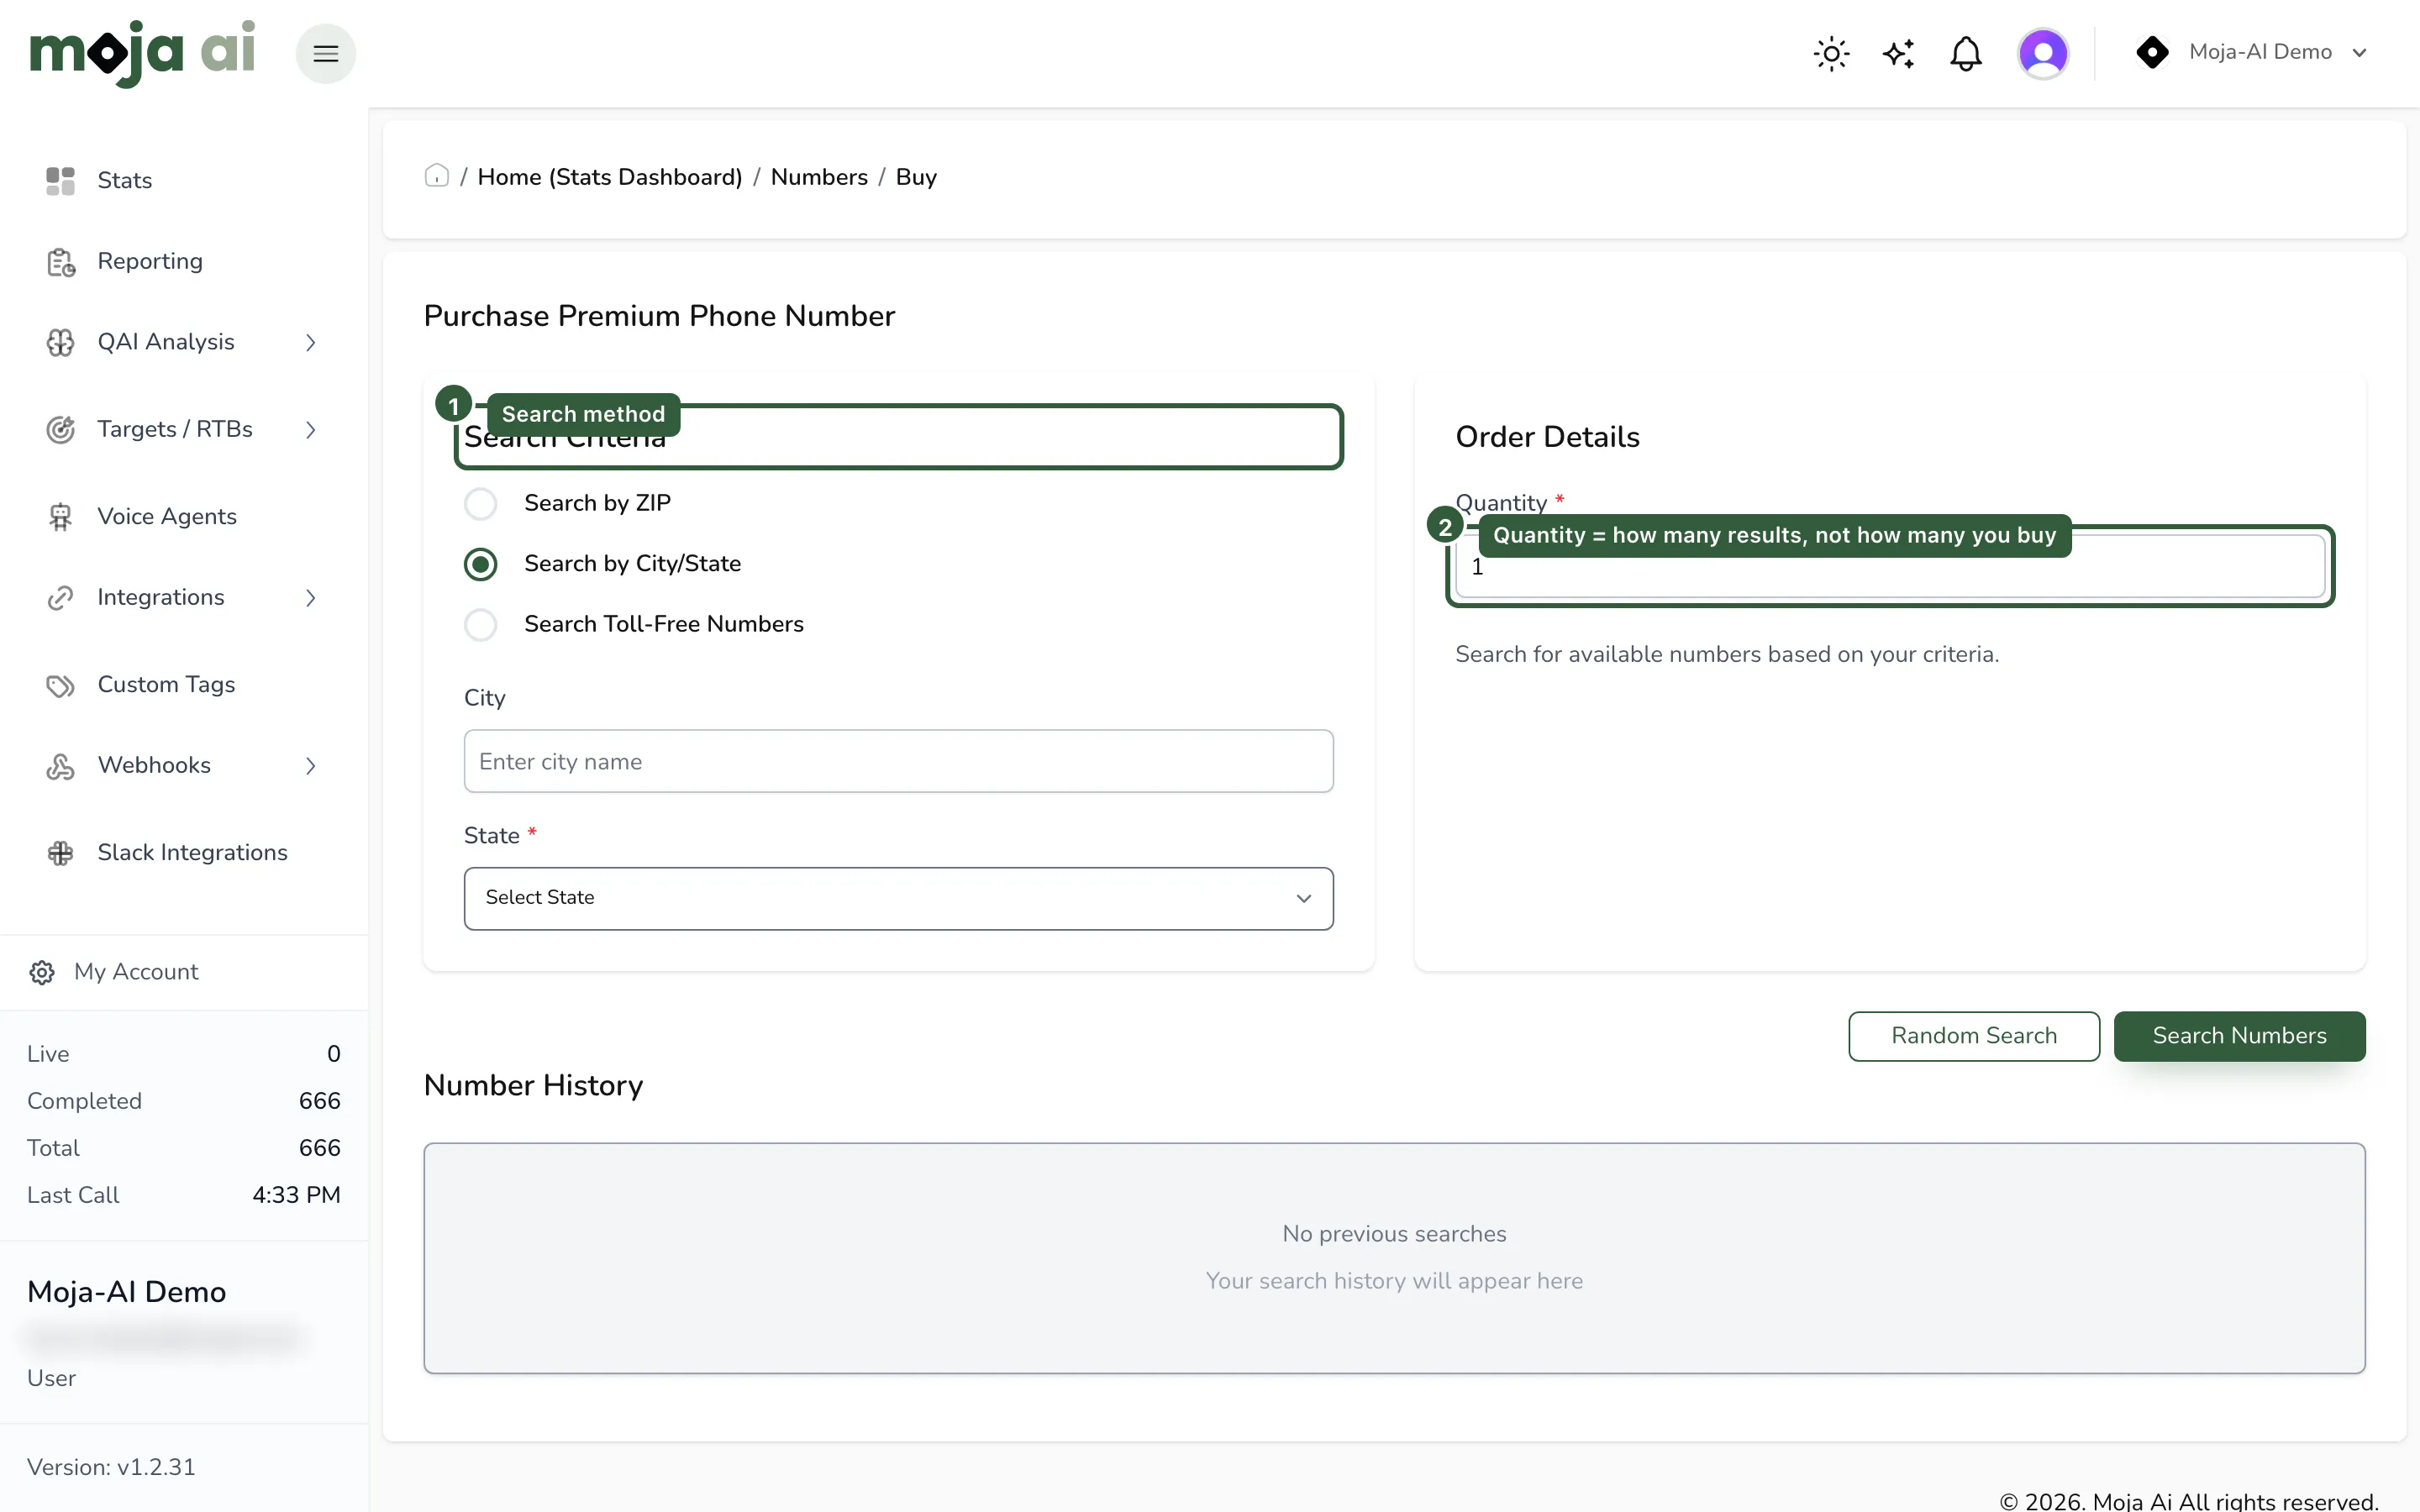Click the Live calls count row
Viewport: 2420px width, 1512px height.
[x=184, y=1054]
